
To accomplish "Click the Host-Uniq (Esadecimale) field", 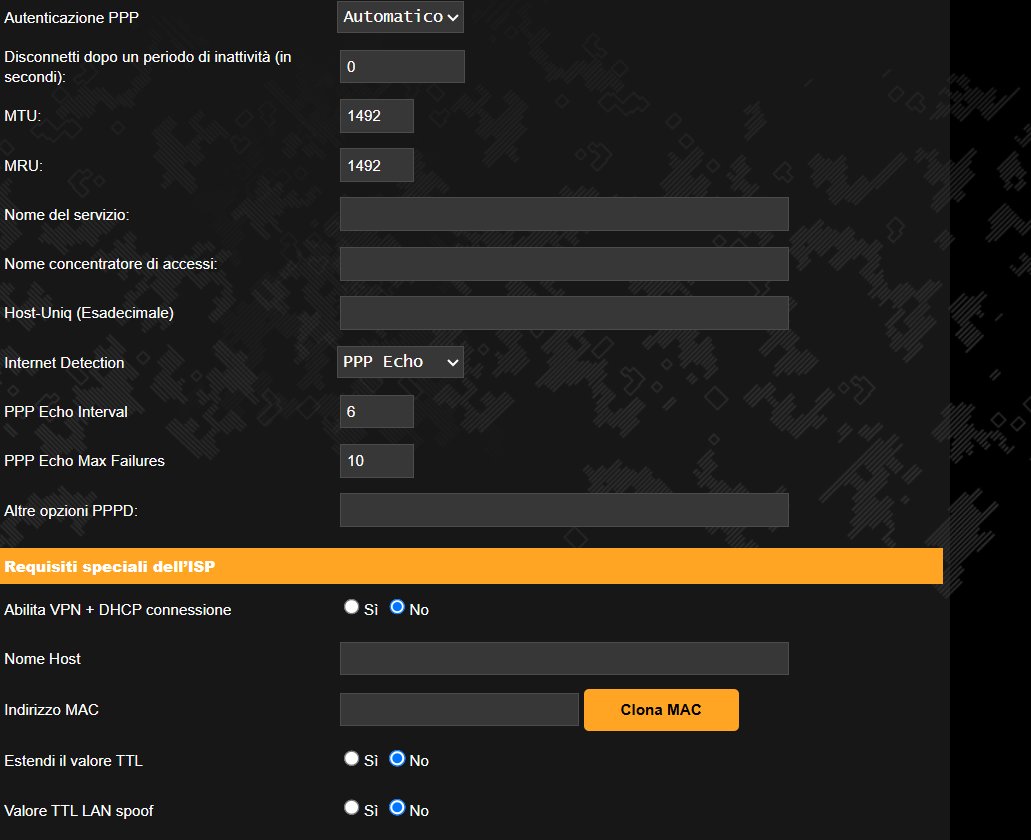I will [564, 313].
